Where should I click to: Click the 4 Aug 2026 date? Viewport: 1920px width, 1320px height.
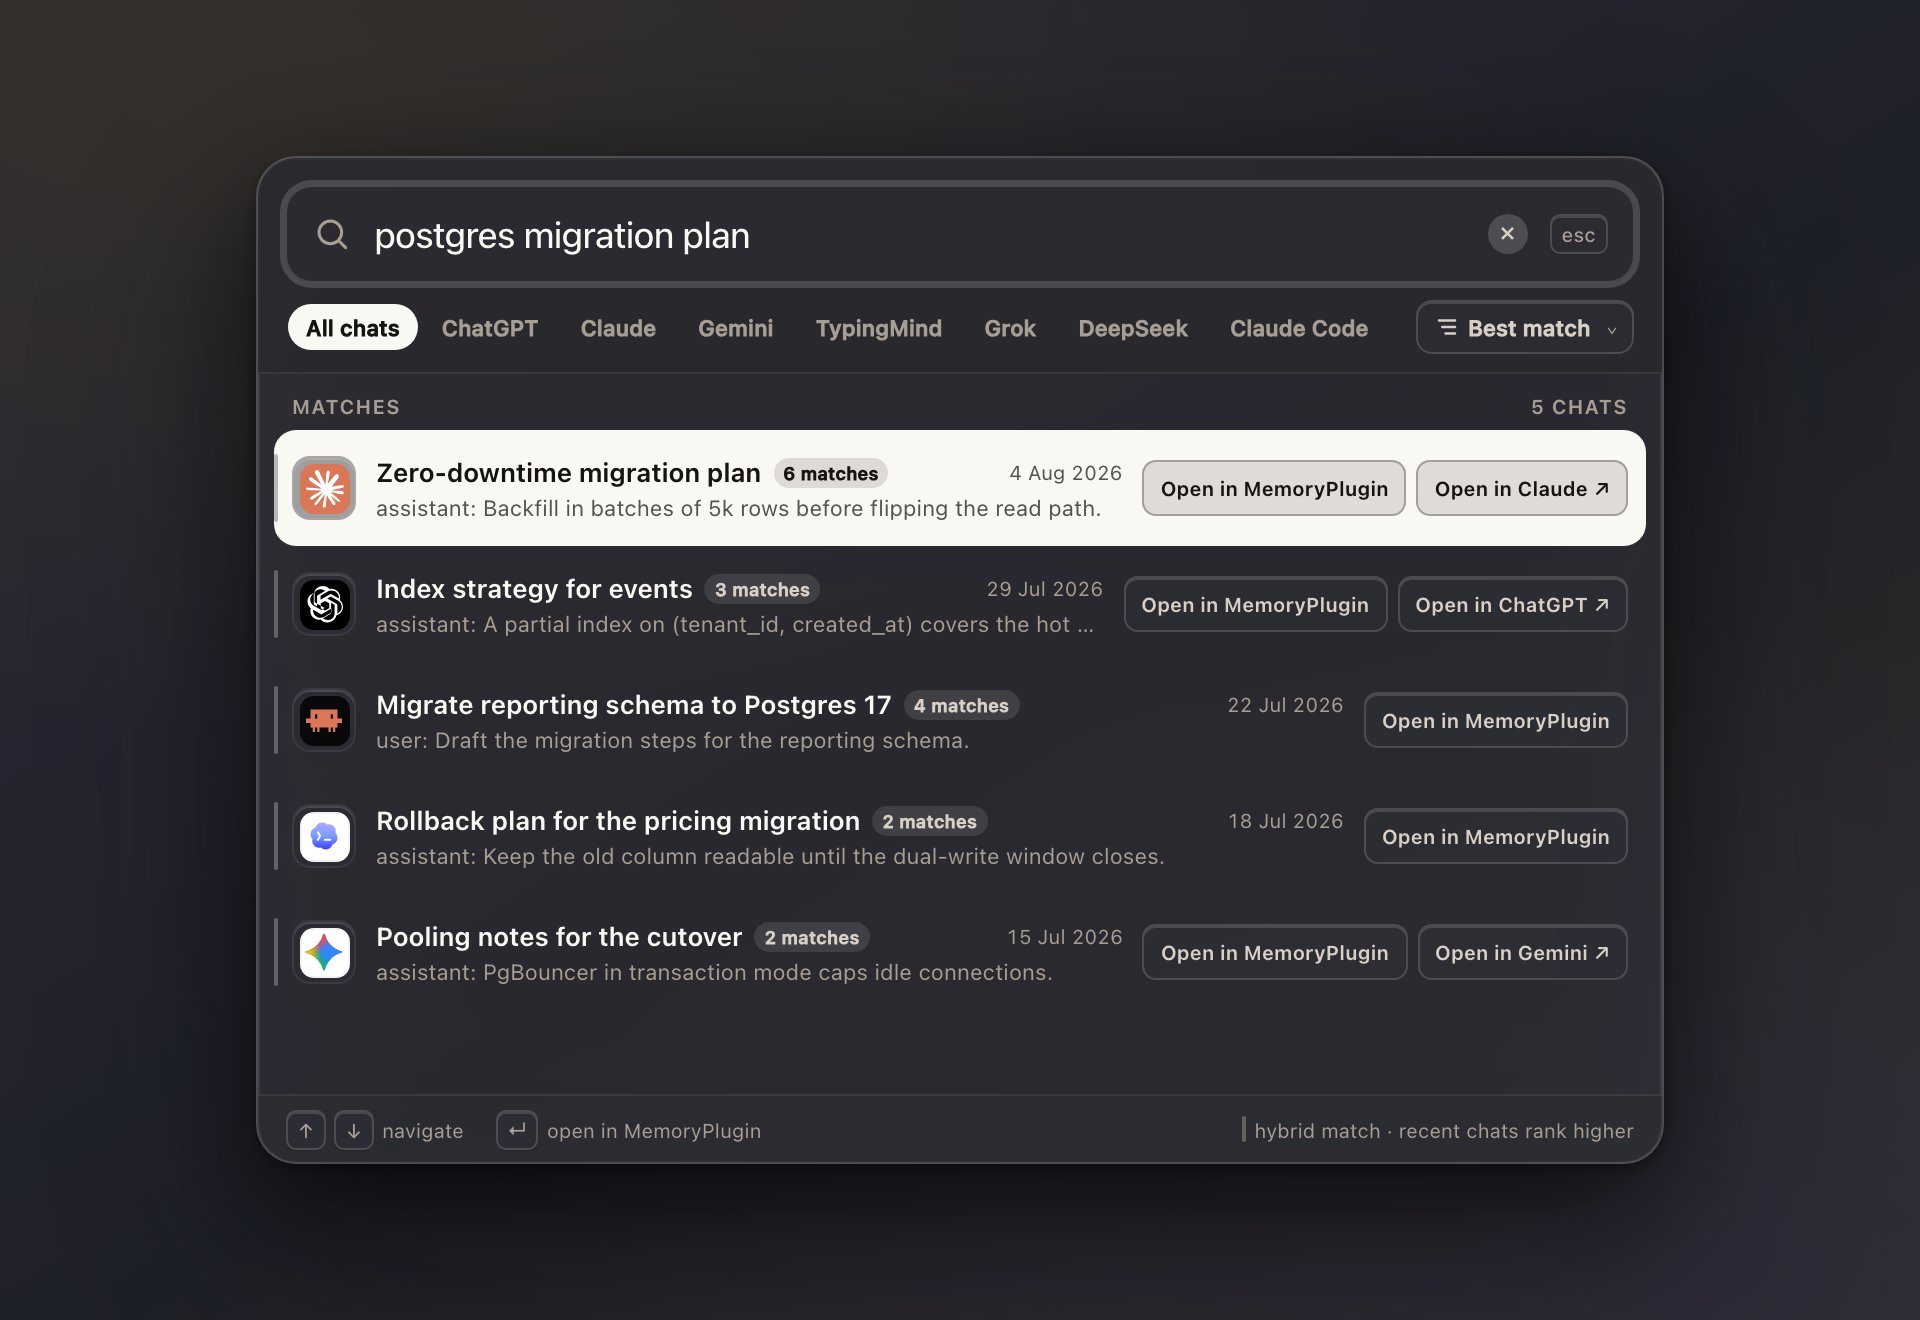coord(1065,473)
